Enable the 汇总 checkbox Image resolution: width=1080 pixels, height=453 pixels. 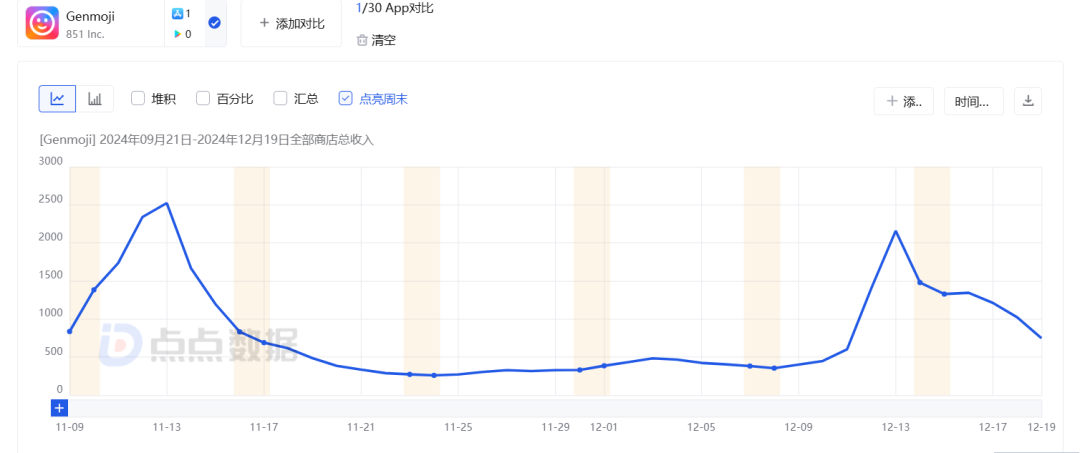[x=280, y=98]
